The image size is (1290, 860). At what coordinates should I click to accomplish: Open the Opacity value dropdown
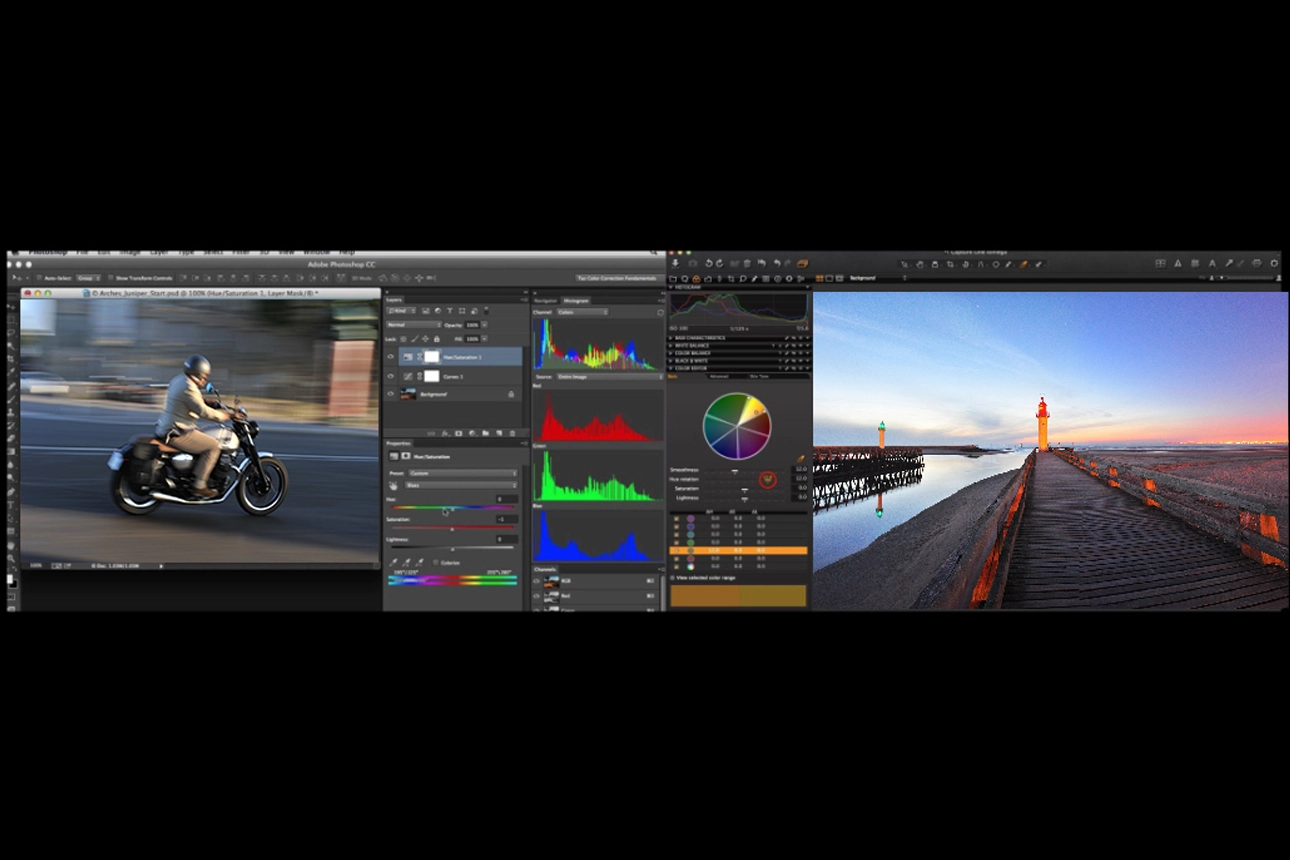(485, 325)
